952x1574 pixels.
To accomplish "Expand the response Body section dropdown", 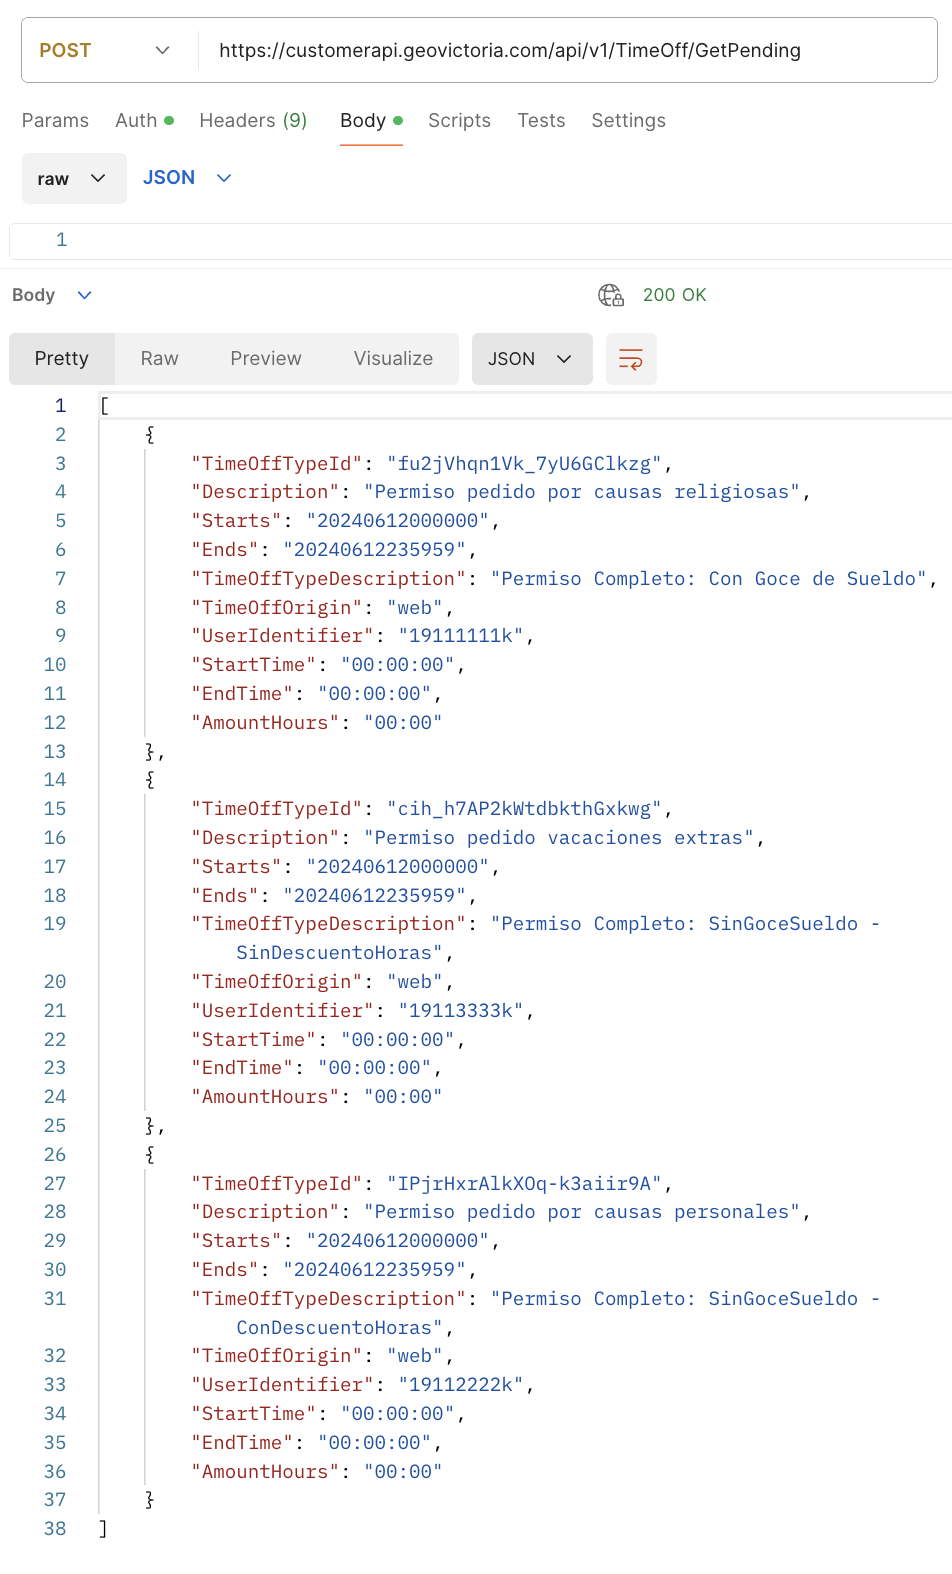I will (x=52, y=295).
